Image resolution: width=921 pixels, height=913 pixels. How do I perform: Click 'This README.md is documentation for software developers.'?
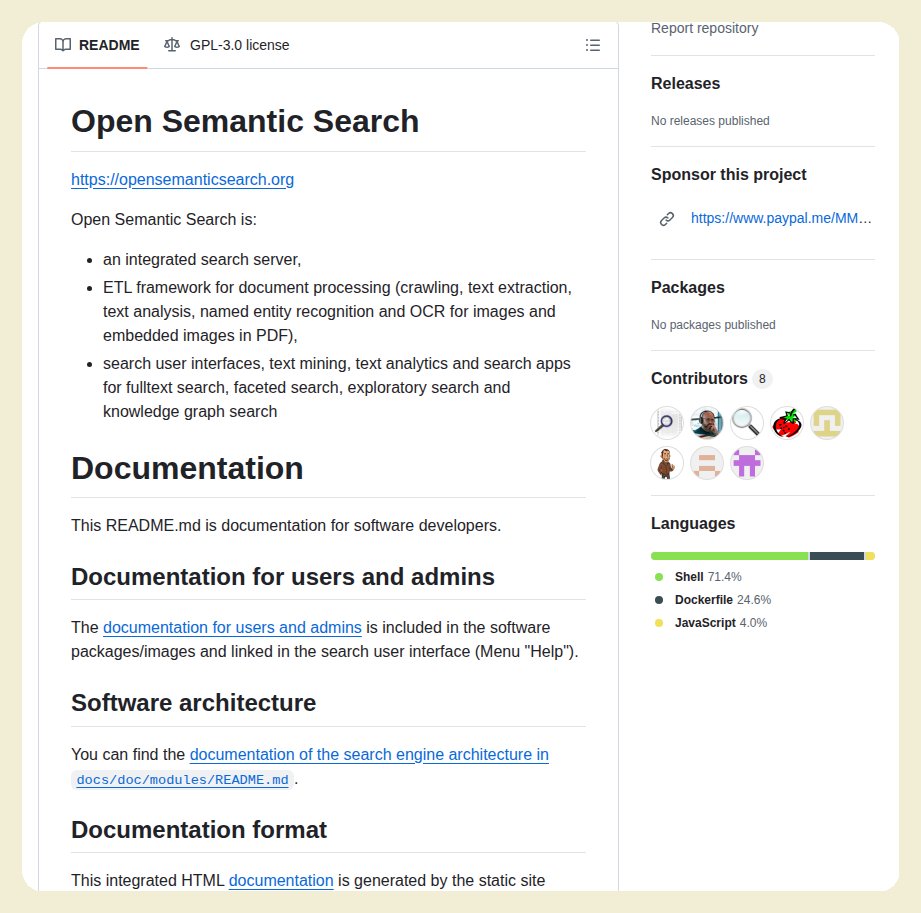tap(286, 526)
